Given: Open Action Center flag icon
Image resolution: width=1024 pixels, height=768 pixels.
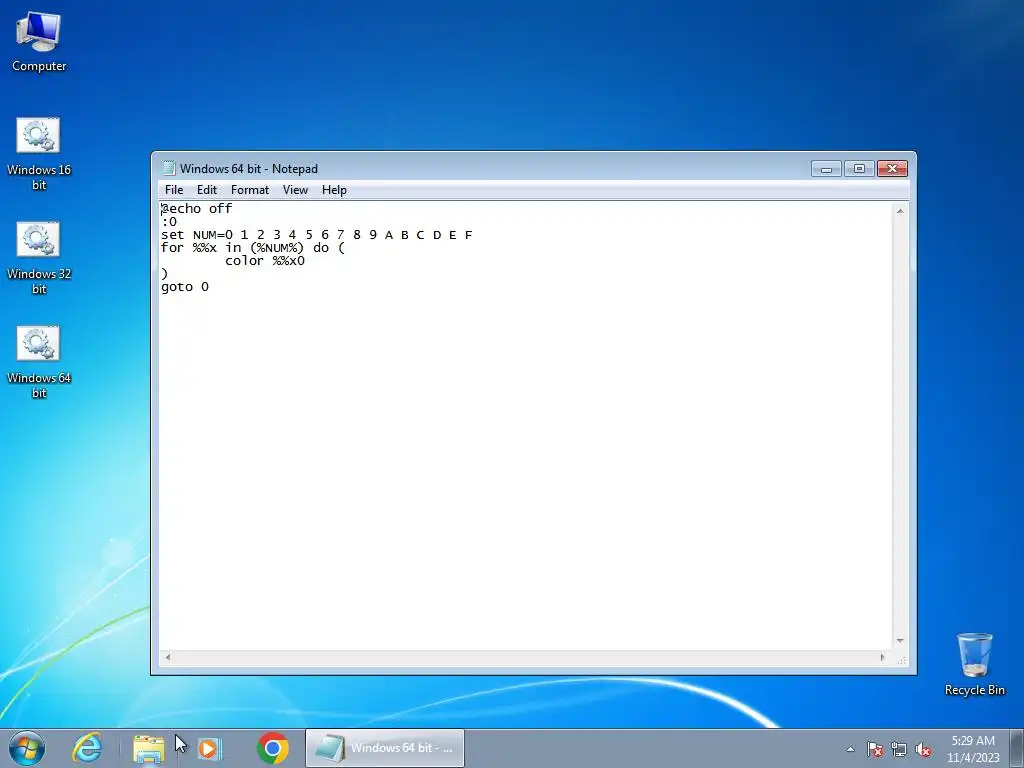Looking at the screenshot, I should 875,749.
